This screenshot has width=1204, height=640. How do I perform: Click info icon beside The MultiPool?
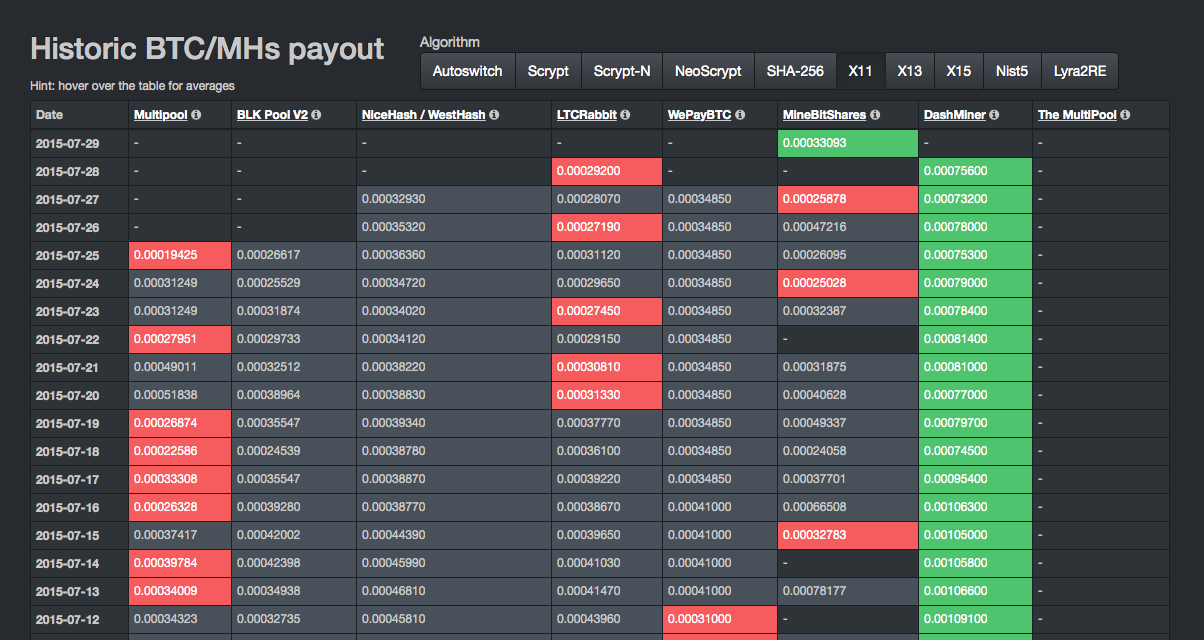pos(1125,115)
